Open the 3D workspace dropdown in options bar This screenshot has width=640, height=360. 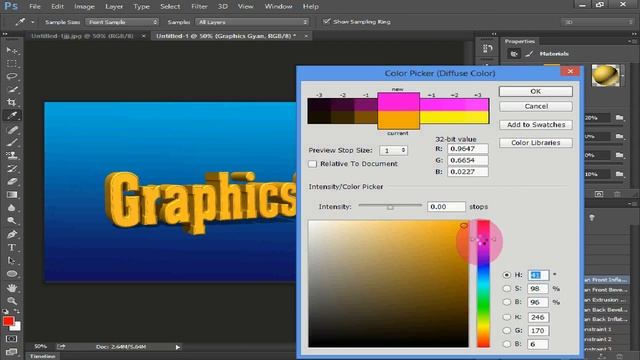click(598, 22)
